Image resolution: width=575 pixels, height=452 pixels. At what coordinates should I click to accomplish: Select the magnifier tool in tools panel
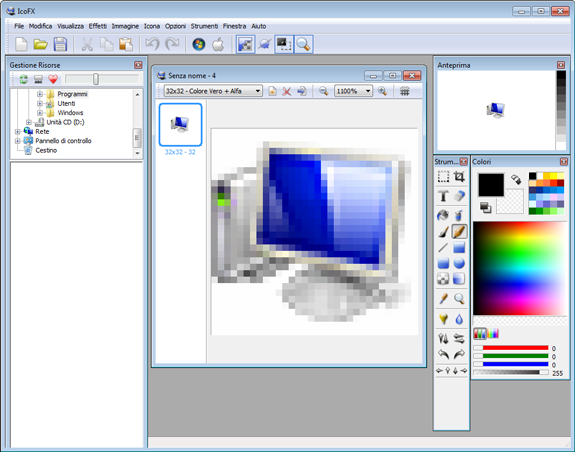pos(459,299)
